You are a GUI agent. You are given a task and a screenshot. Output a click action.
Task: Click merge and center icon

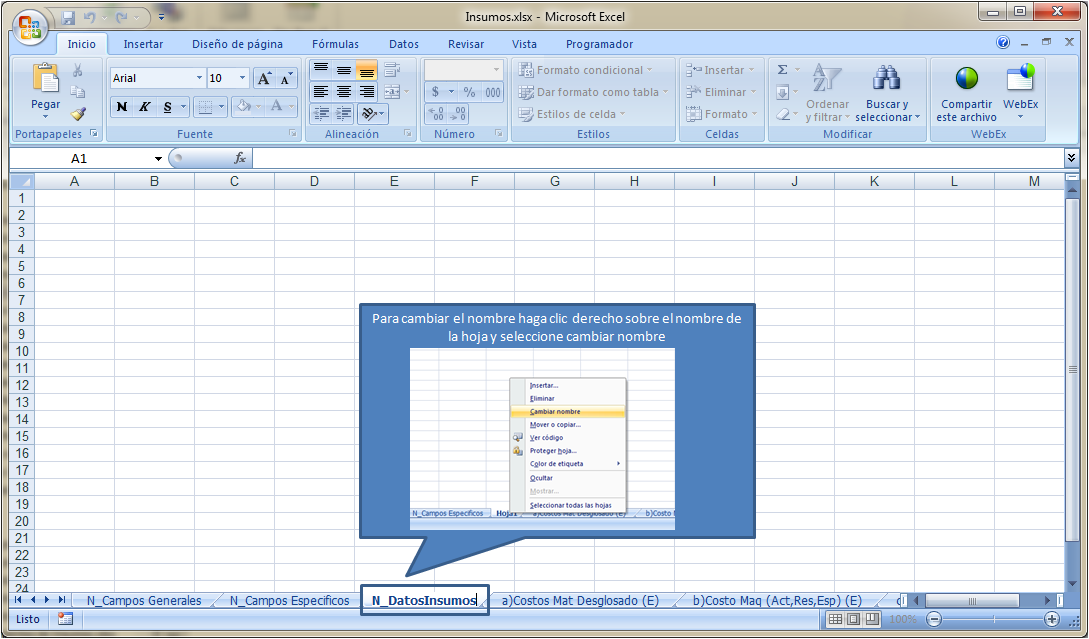point(392,92)
